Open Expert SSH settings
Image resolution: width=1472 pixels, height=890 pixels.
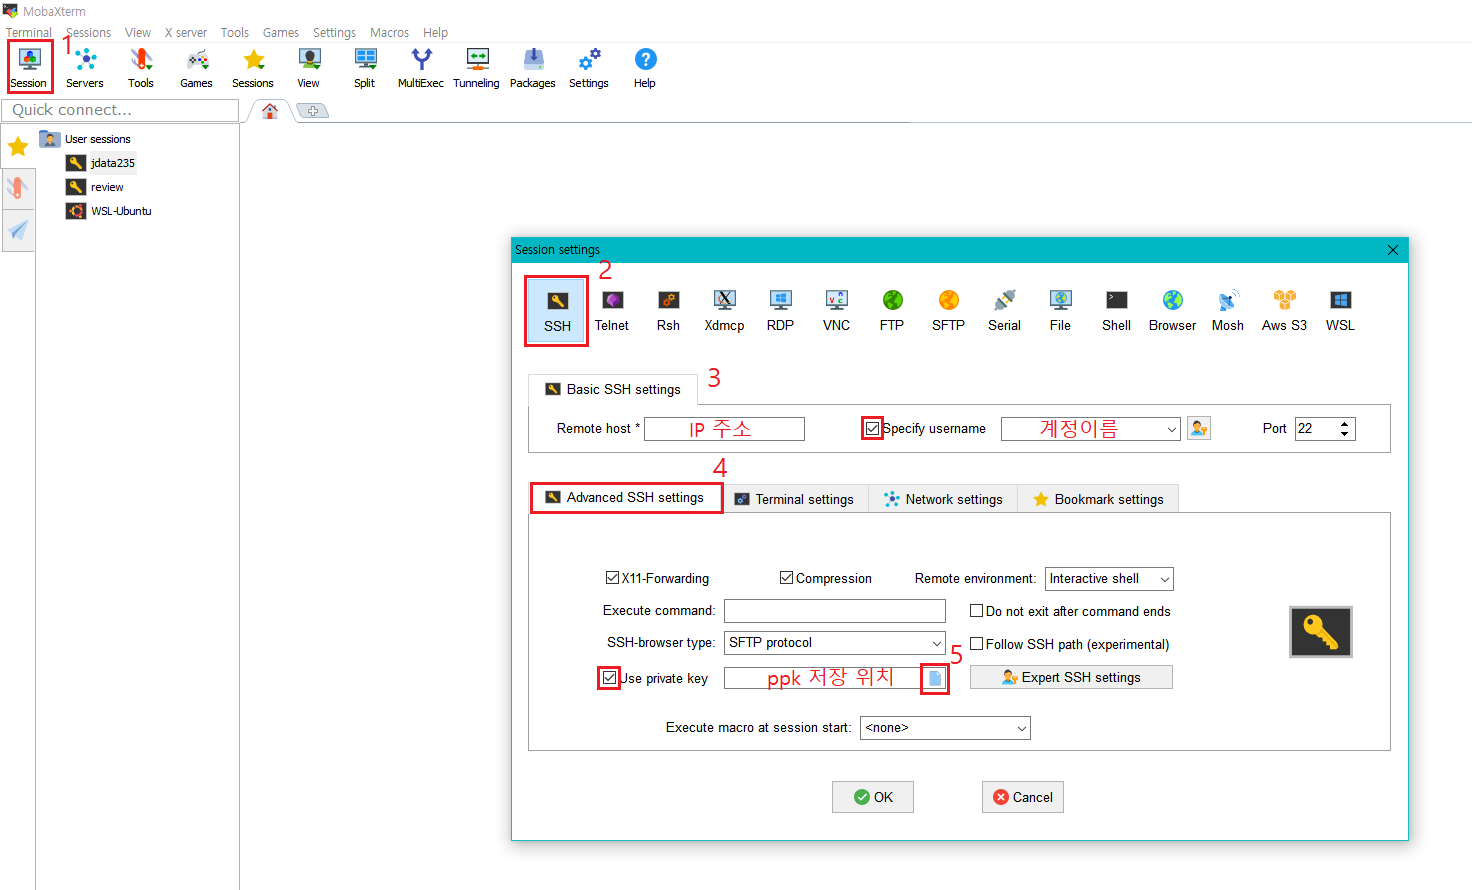(1071, 677)
